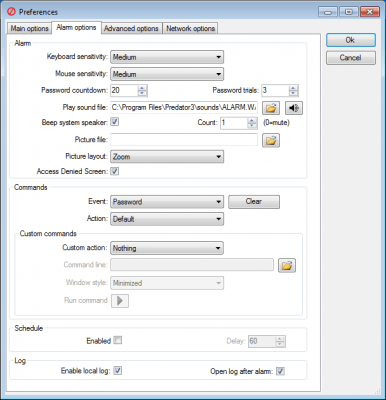Minimize the Preferences window
386x400 pixels.
[328, 12]
